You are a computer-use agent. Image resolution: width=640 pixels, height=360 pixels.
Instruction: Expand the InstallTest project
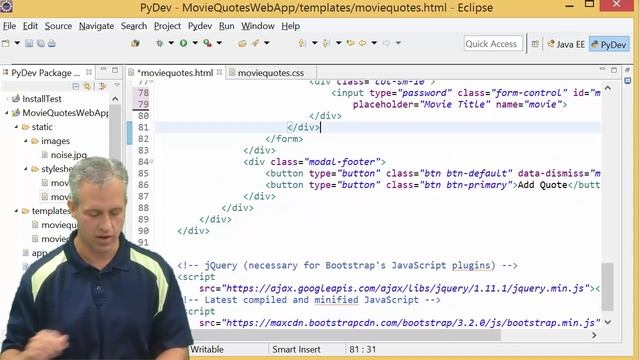click(x=7, y=99)
